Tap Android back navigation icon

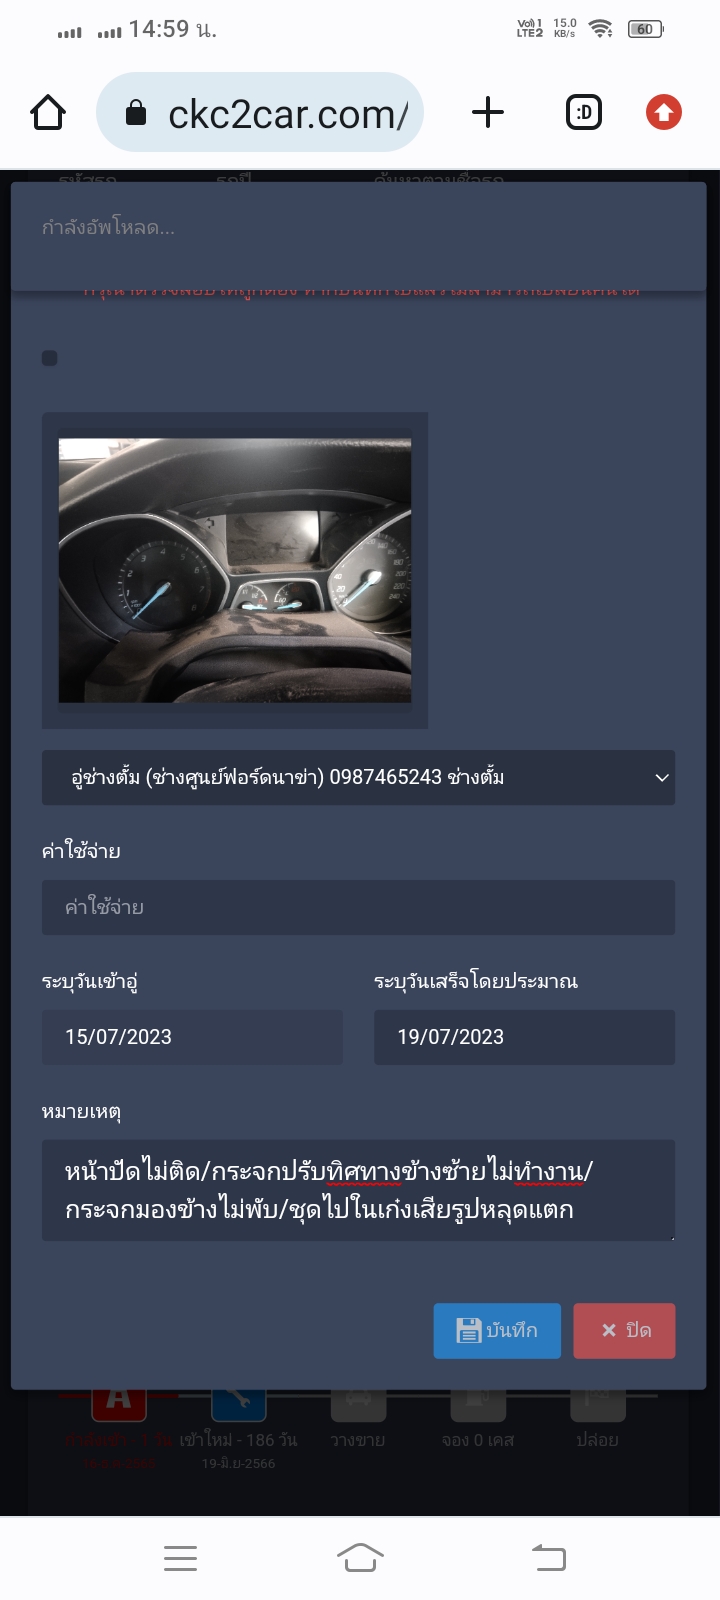[x=548, y=1558]
